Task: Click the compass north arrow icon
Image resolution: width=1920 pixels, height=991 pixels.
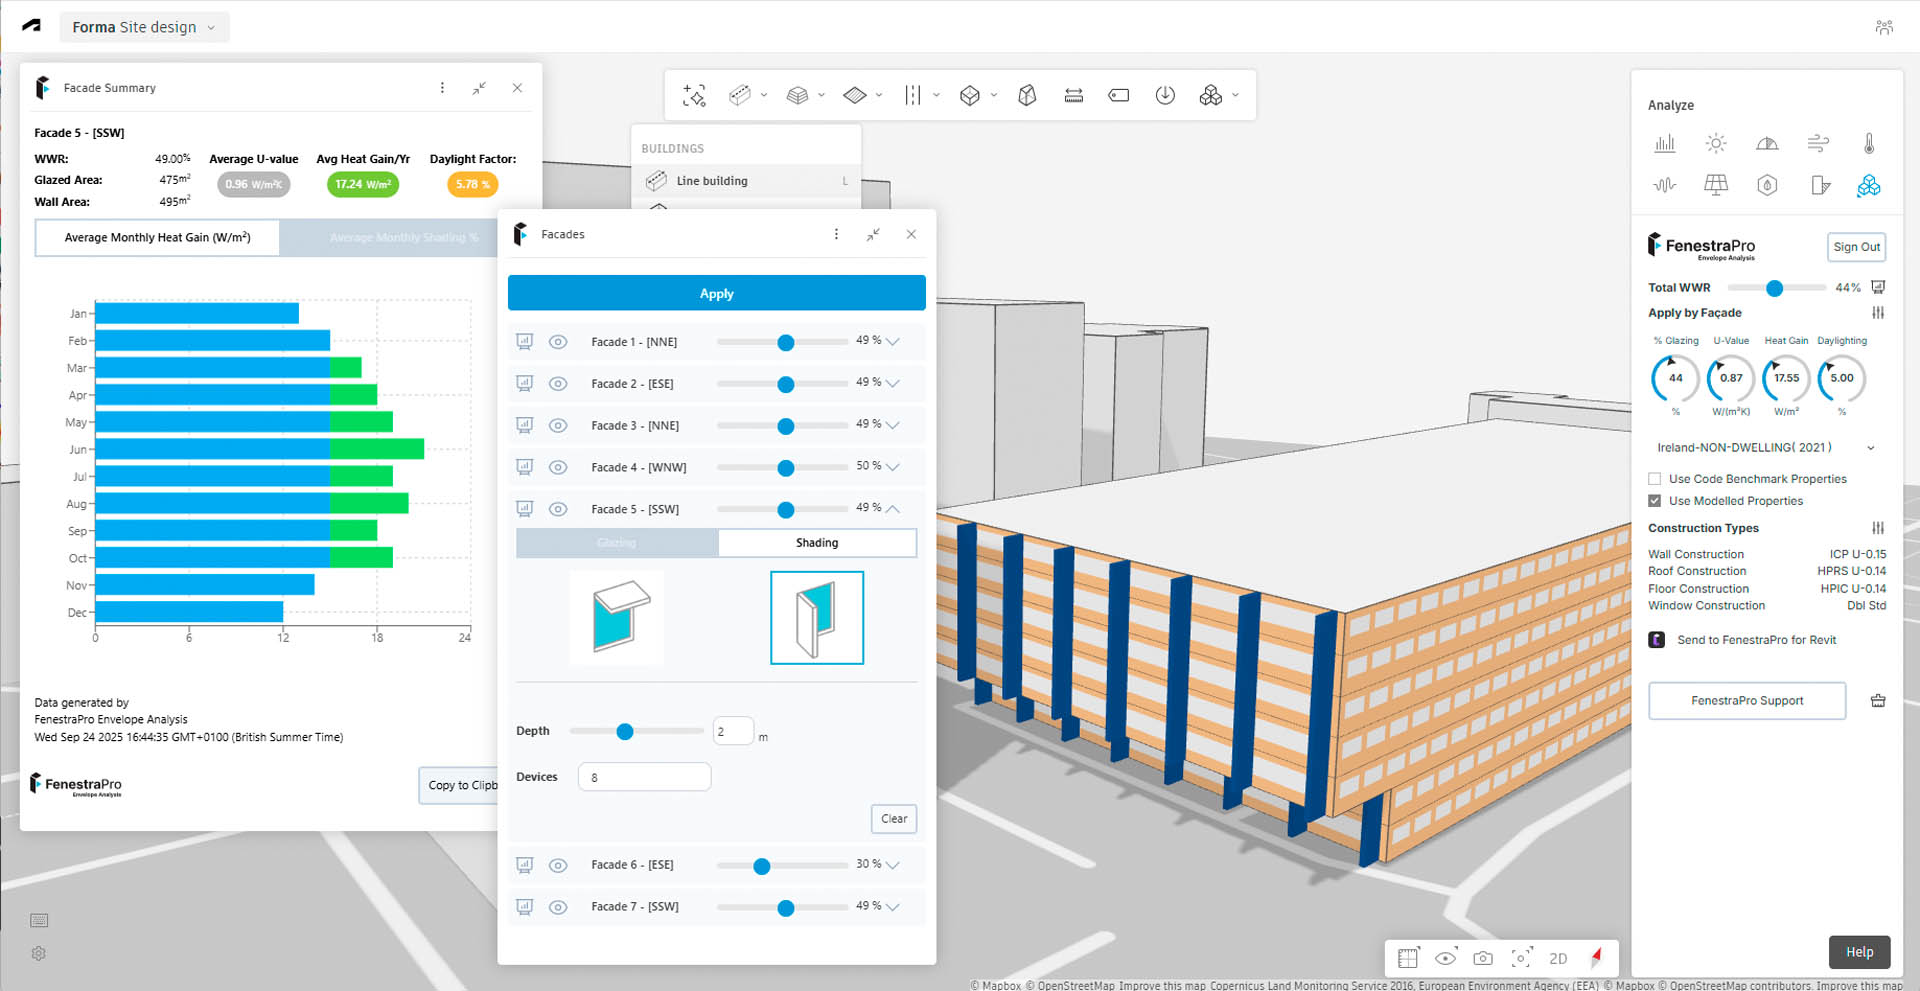Action: coord(1596,957)
